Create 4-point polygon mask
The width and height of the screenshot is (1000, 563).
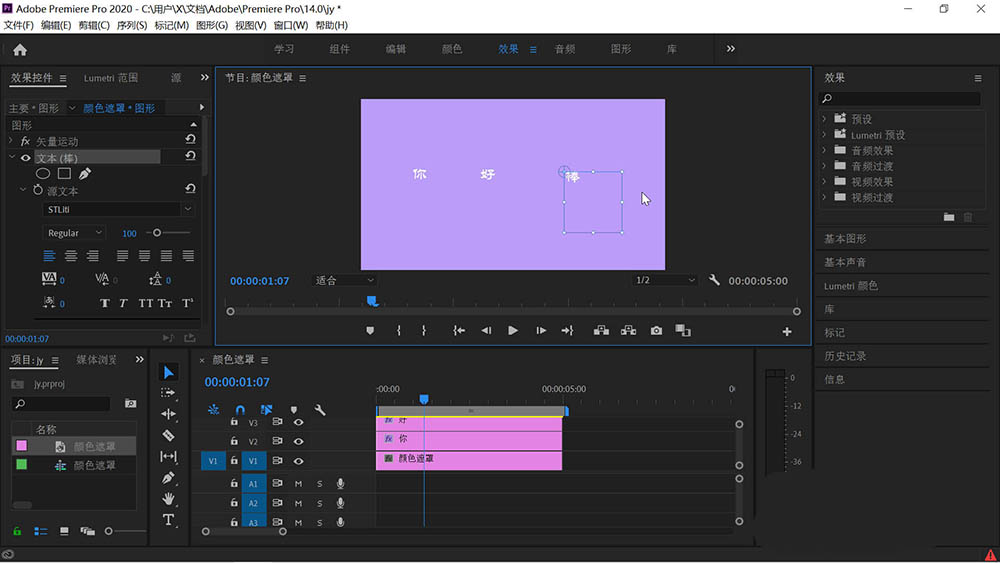coord(64,173)
